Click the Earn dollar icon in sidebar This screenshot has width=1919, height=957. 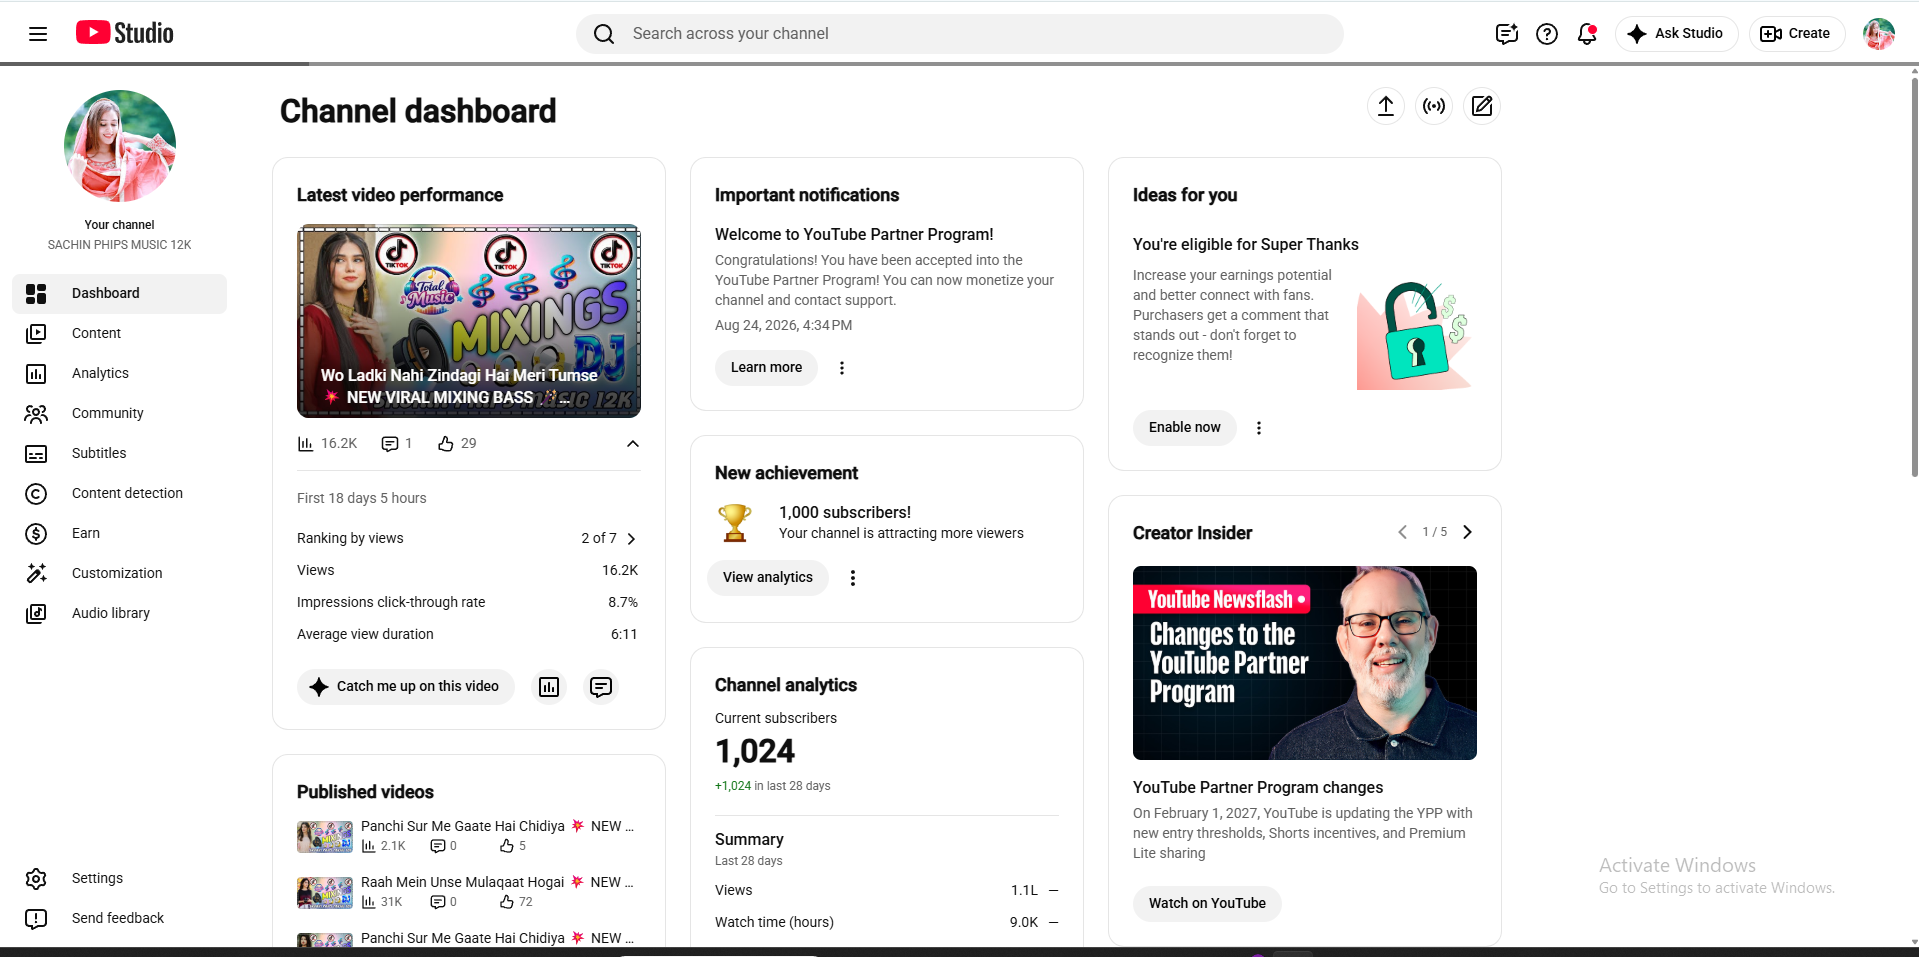(36, 534)
